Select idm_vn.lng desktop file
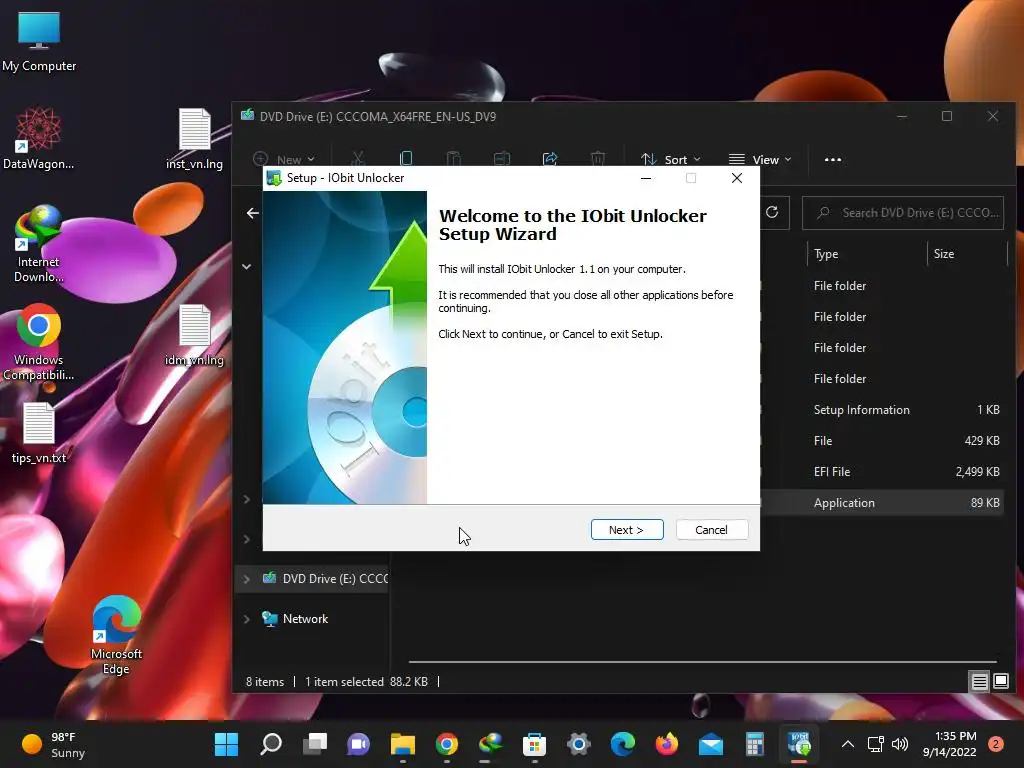The height and width of the screenshot is (768, 1024). pyautogui.click(x=195, y=335)
